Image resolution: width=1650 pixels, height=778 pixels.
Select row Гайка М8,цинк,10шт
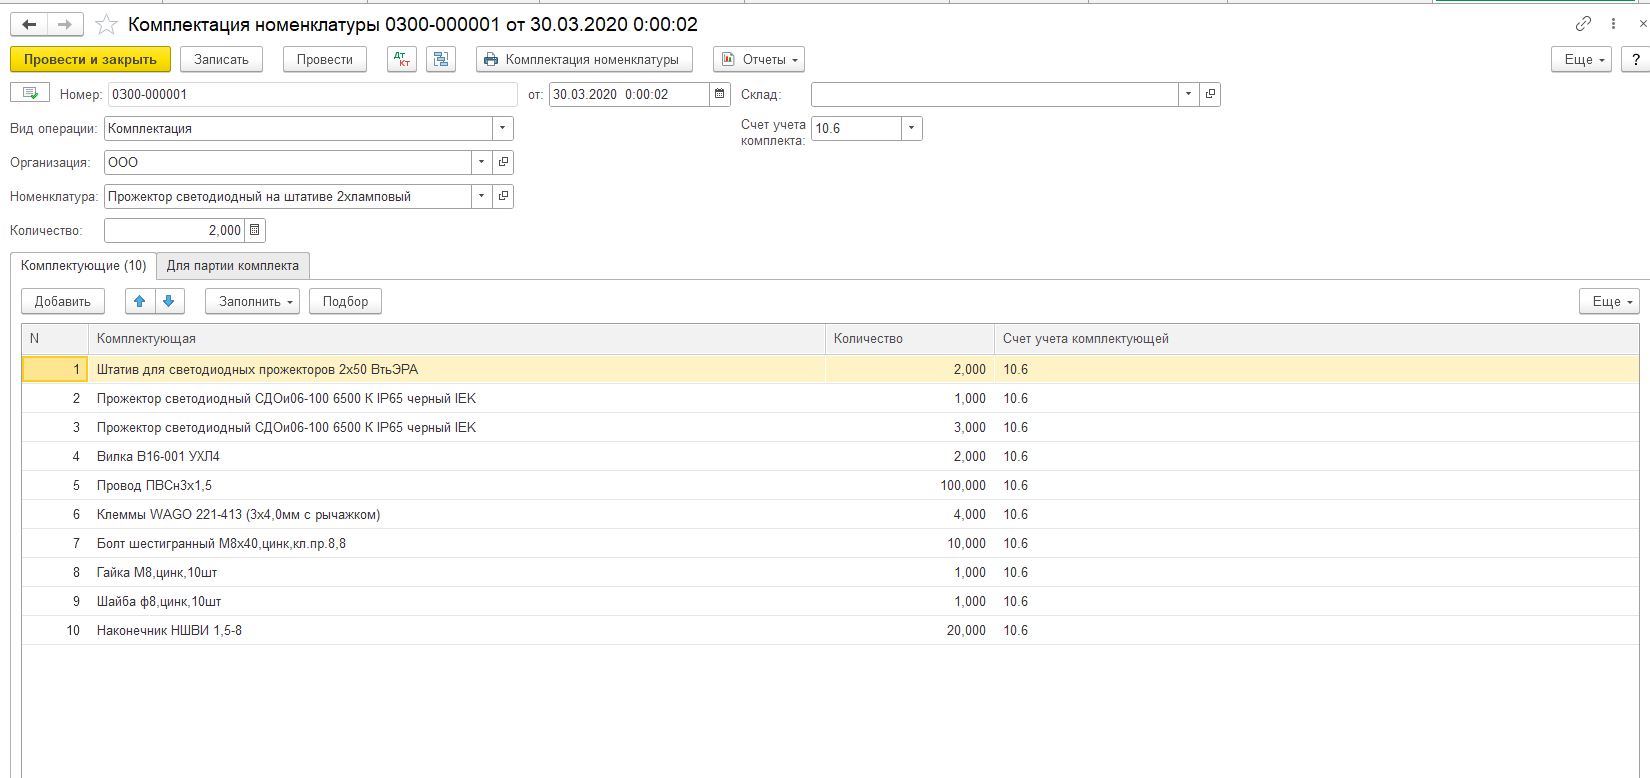coord(830,572)
